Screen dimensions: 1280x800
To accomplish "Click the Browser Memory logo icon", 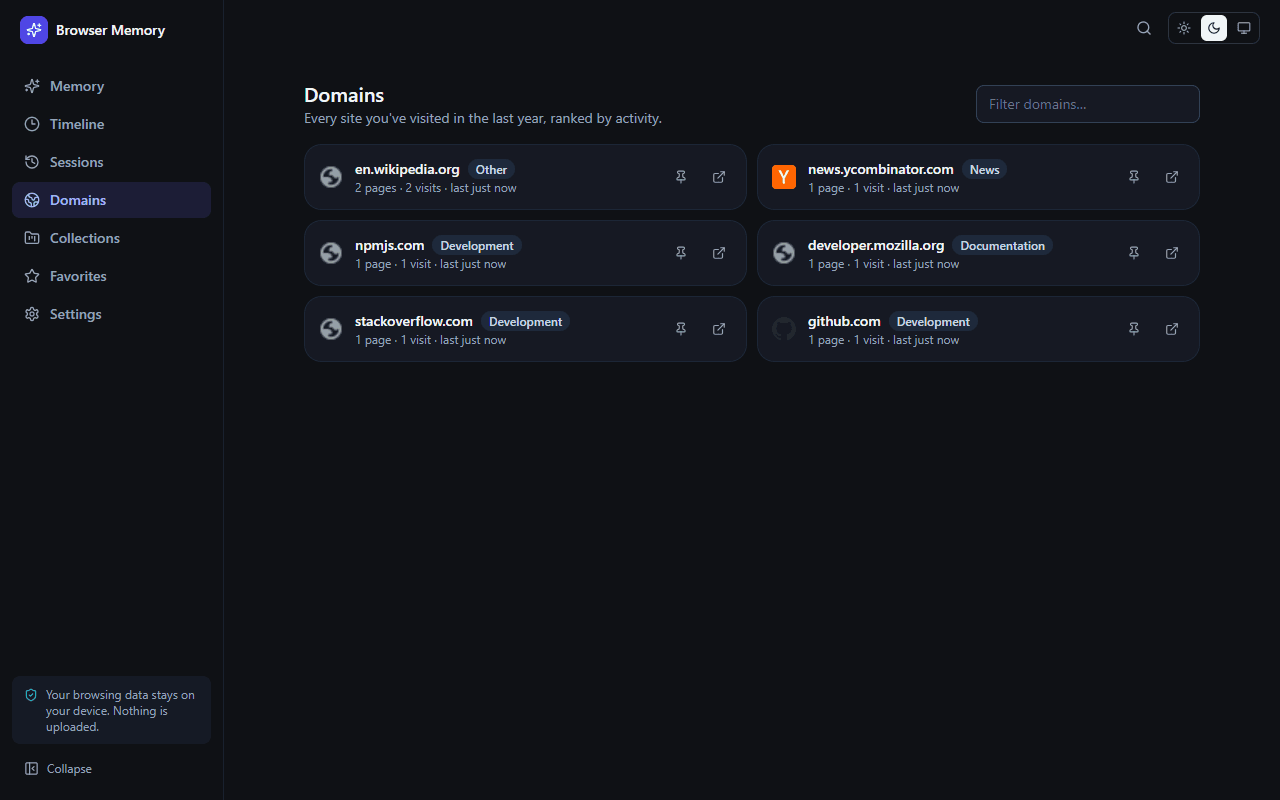I will 34,30.
